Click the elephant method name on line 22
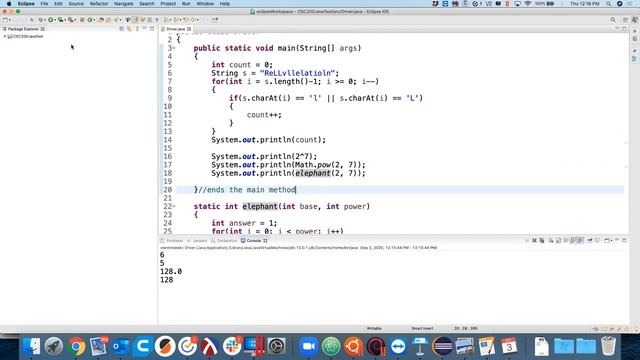Image resolution: width=640 pixels, height=360 pixels. click(x=260, y=207)
